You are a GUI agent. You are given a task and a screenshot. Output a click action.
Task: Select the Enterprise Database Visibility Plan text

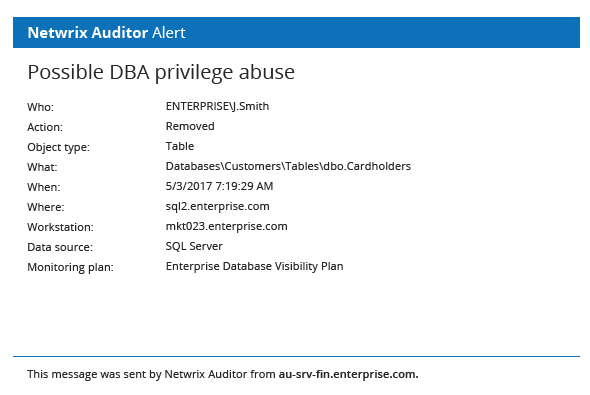click(254, 266)
